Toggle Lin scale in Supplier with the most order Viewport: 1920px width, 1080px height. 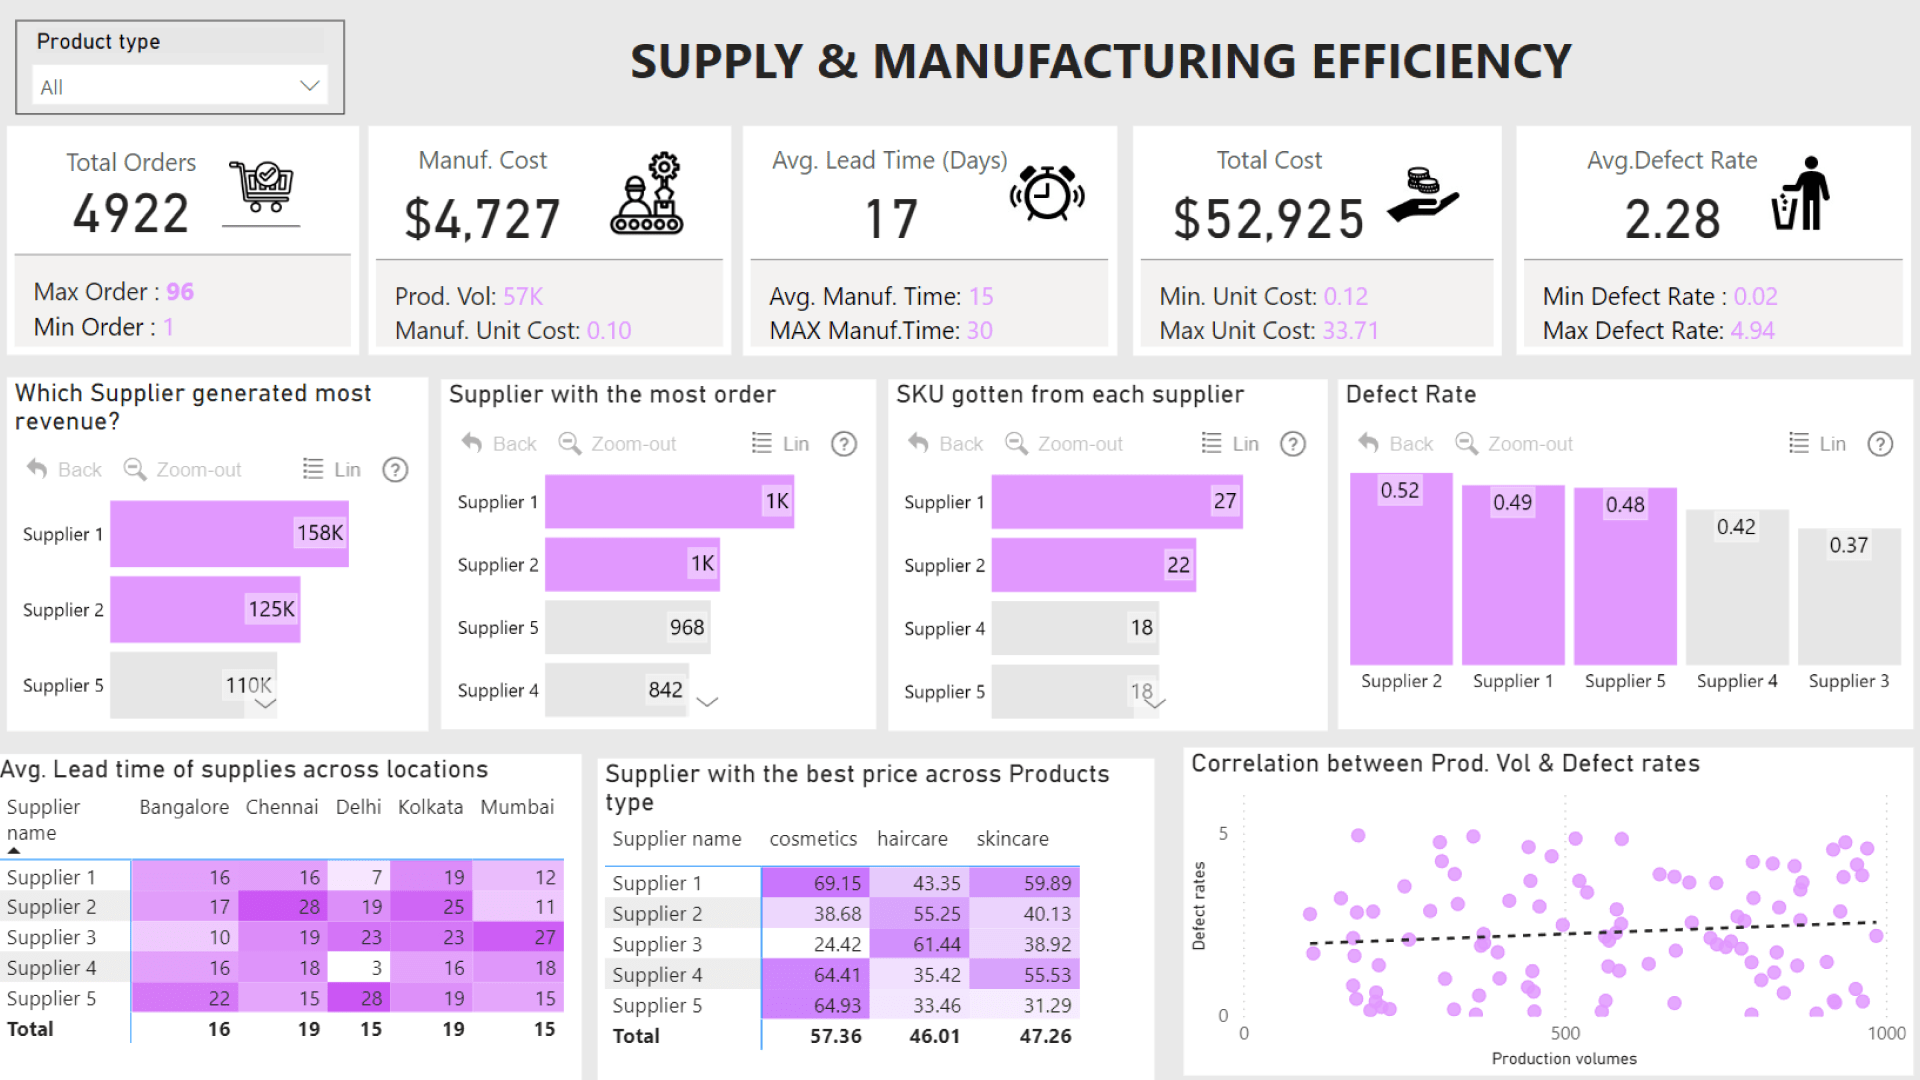click(x=780, y=443)
